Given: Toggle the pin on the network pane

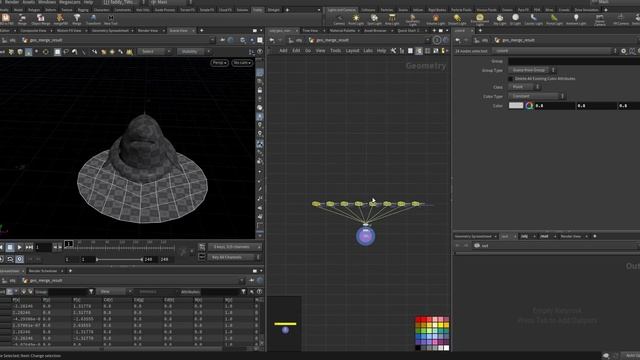Looking at the screenshot, I should pyautogui.click(x=437, y=40).
